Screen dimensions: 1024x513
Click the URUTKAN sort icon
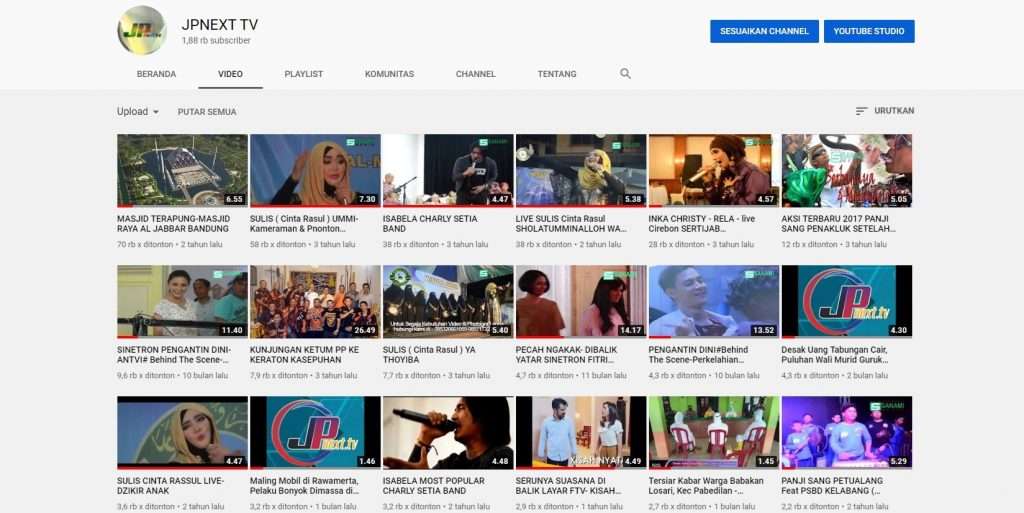(x=861, y=111)
